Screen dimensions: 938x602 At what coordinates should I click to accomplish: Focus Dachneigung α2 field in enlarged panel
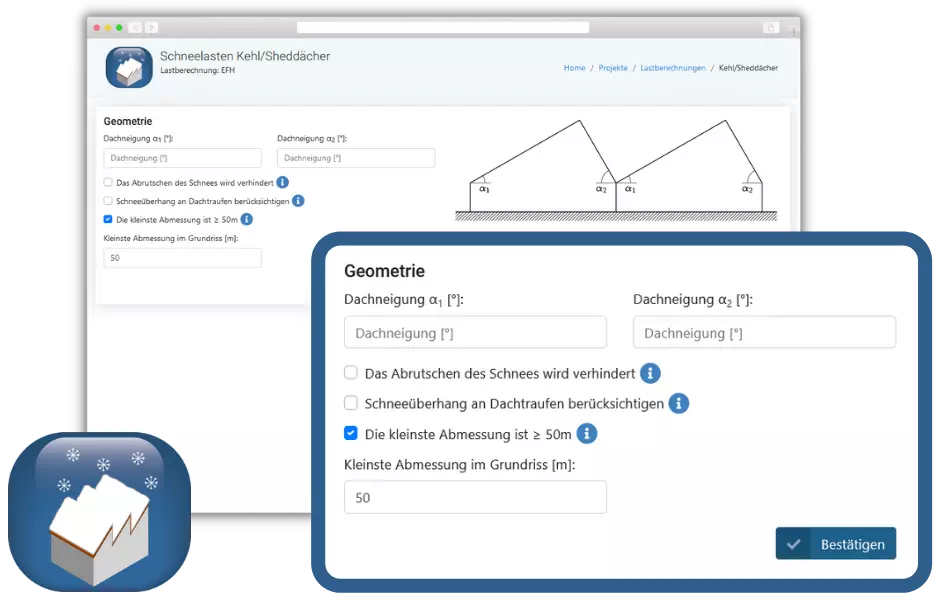[x=764, y=332]
